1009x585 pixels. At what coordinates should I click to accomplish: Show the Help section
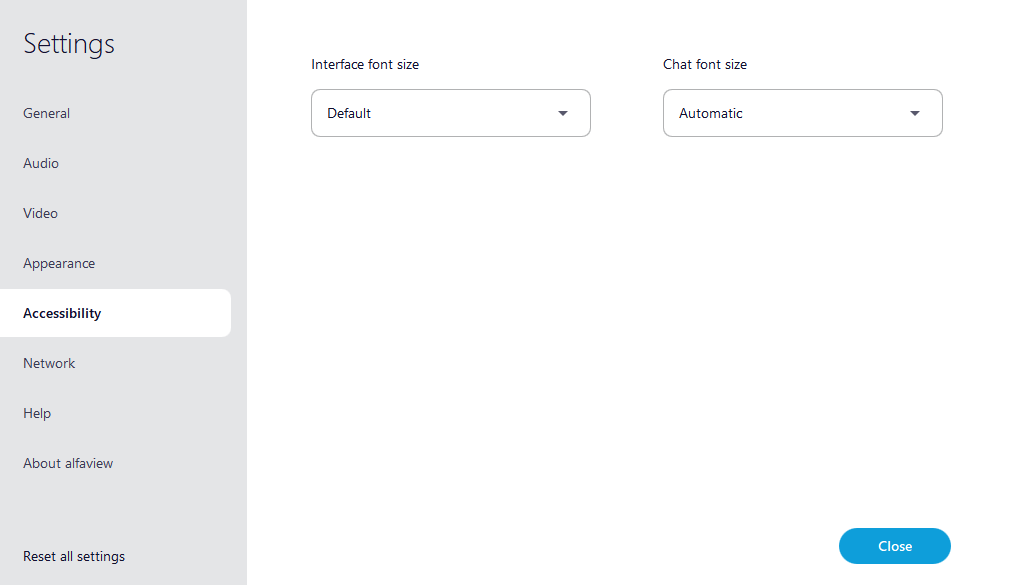click(x=37, y=413)
